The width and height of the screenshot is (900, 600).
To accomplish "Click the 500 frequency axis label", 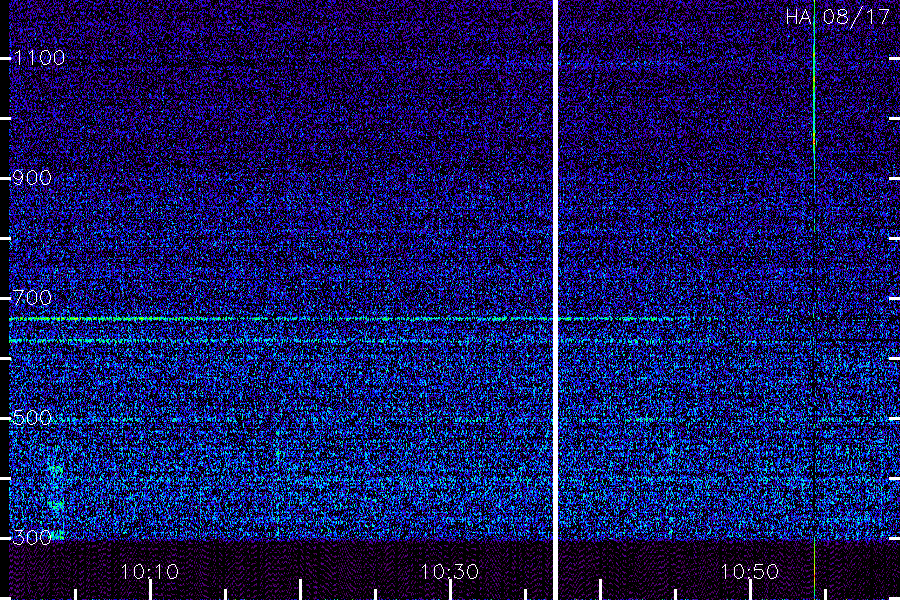I will pos(32,417).
